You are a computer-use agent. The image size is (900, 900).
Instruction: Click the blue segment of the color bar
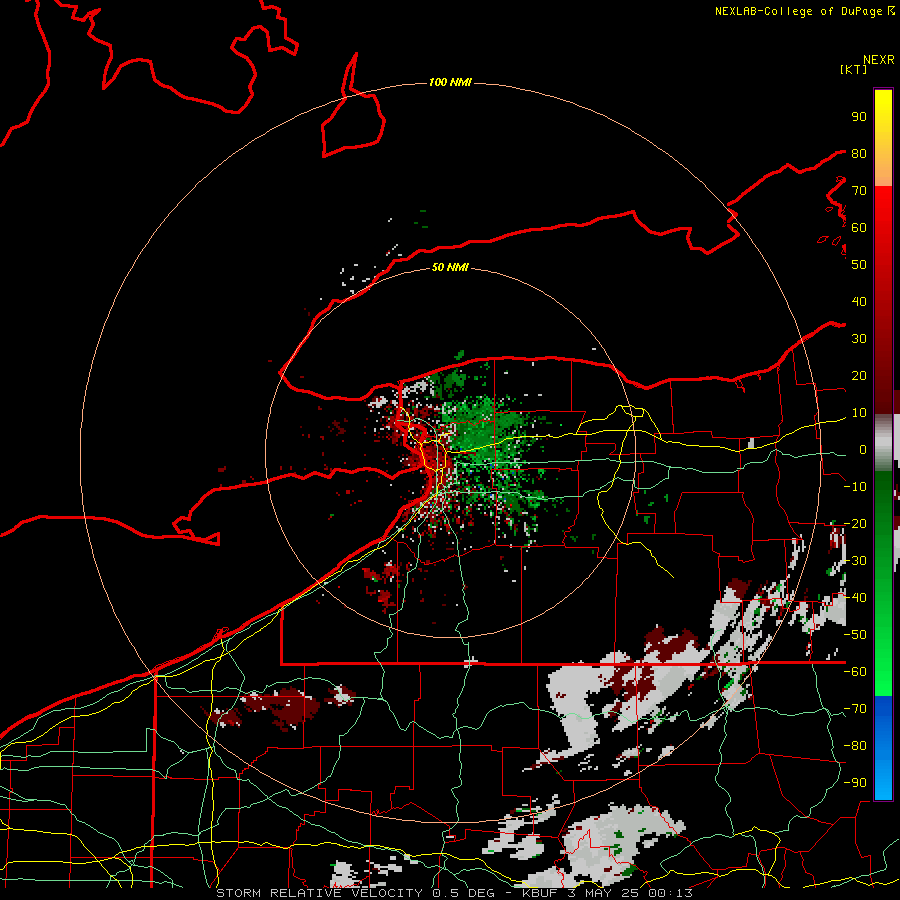(x=883, y=747)
